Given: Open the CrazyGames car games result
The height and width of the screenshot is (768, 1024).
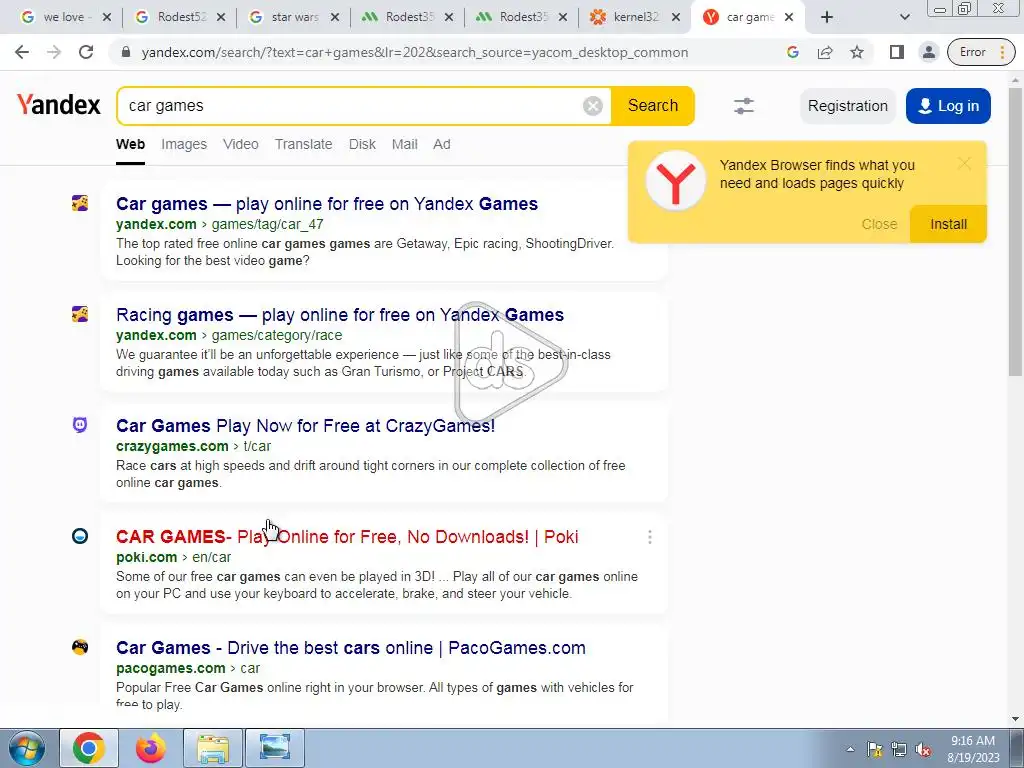Looking at the screenshot, I should click(x=306, y=426).
